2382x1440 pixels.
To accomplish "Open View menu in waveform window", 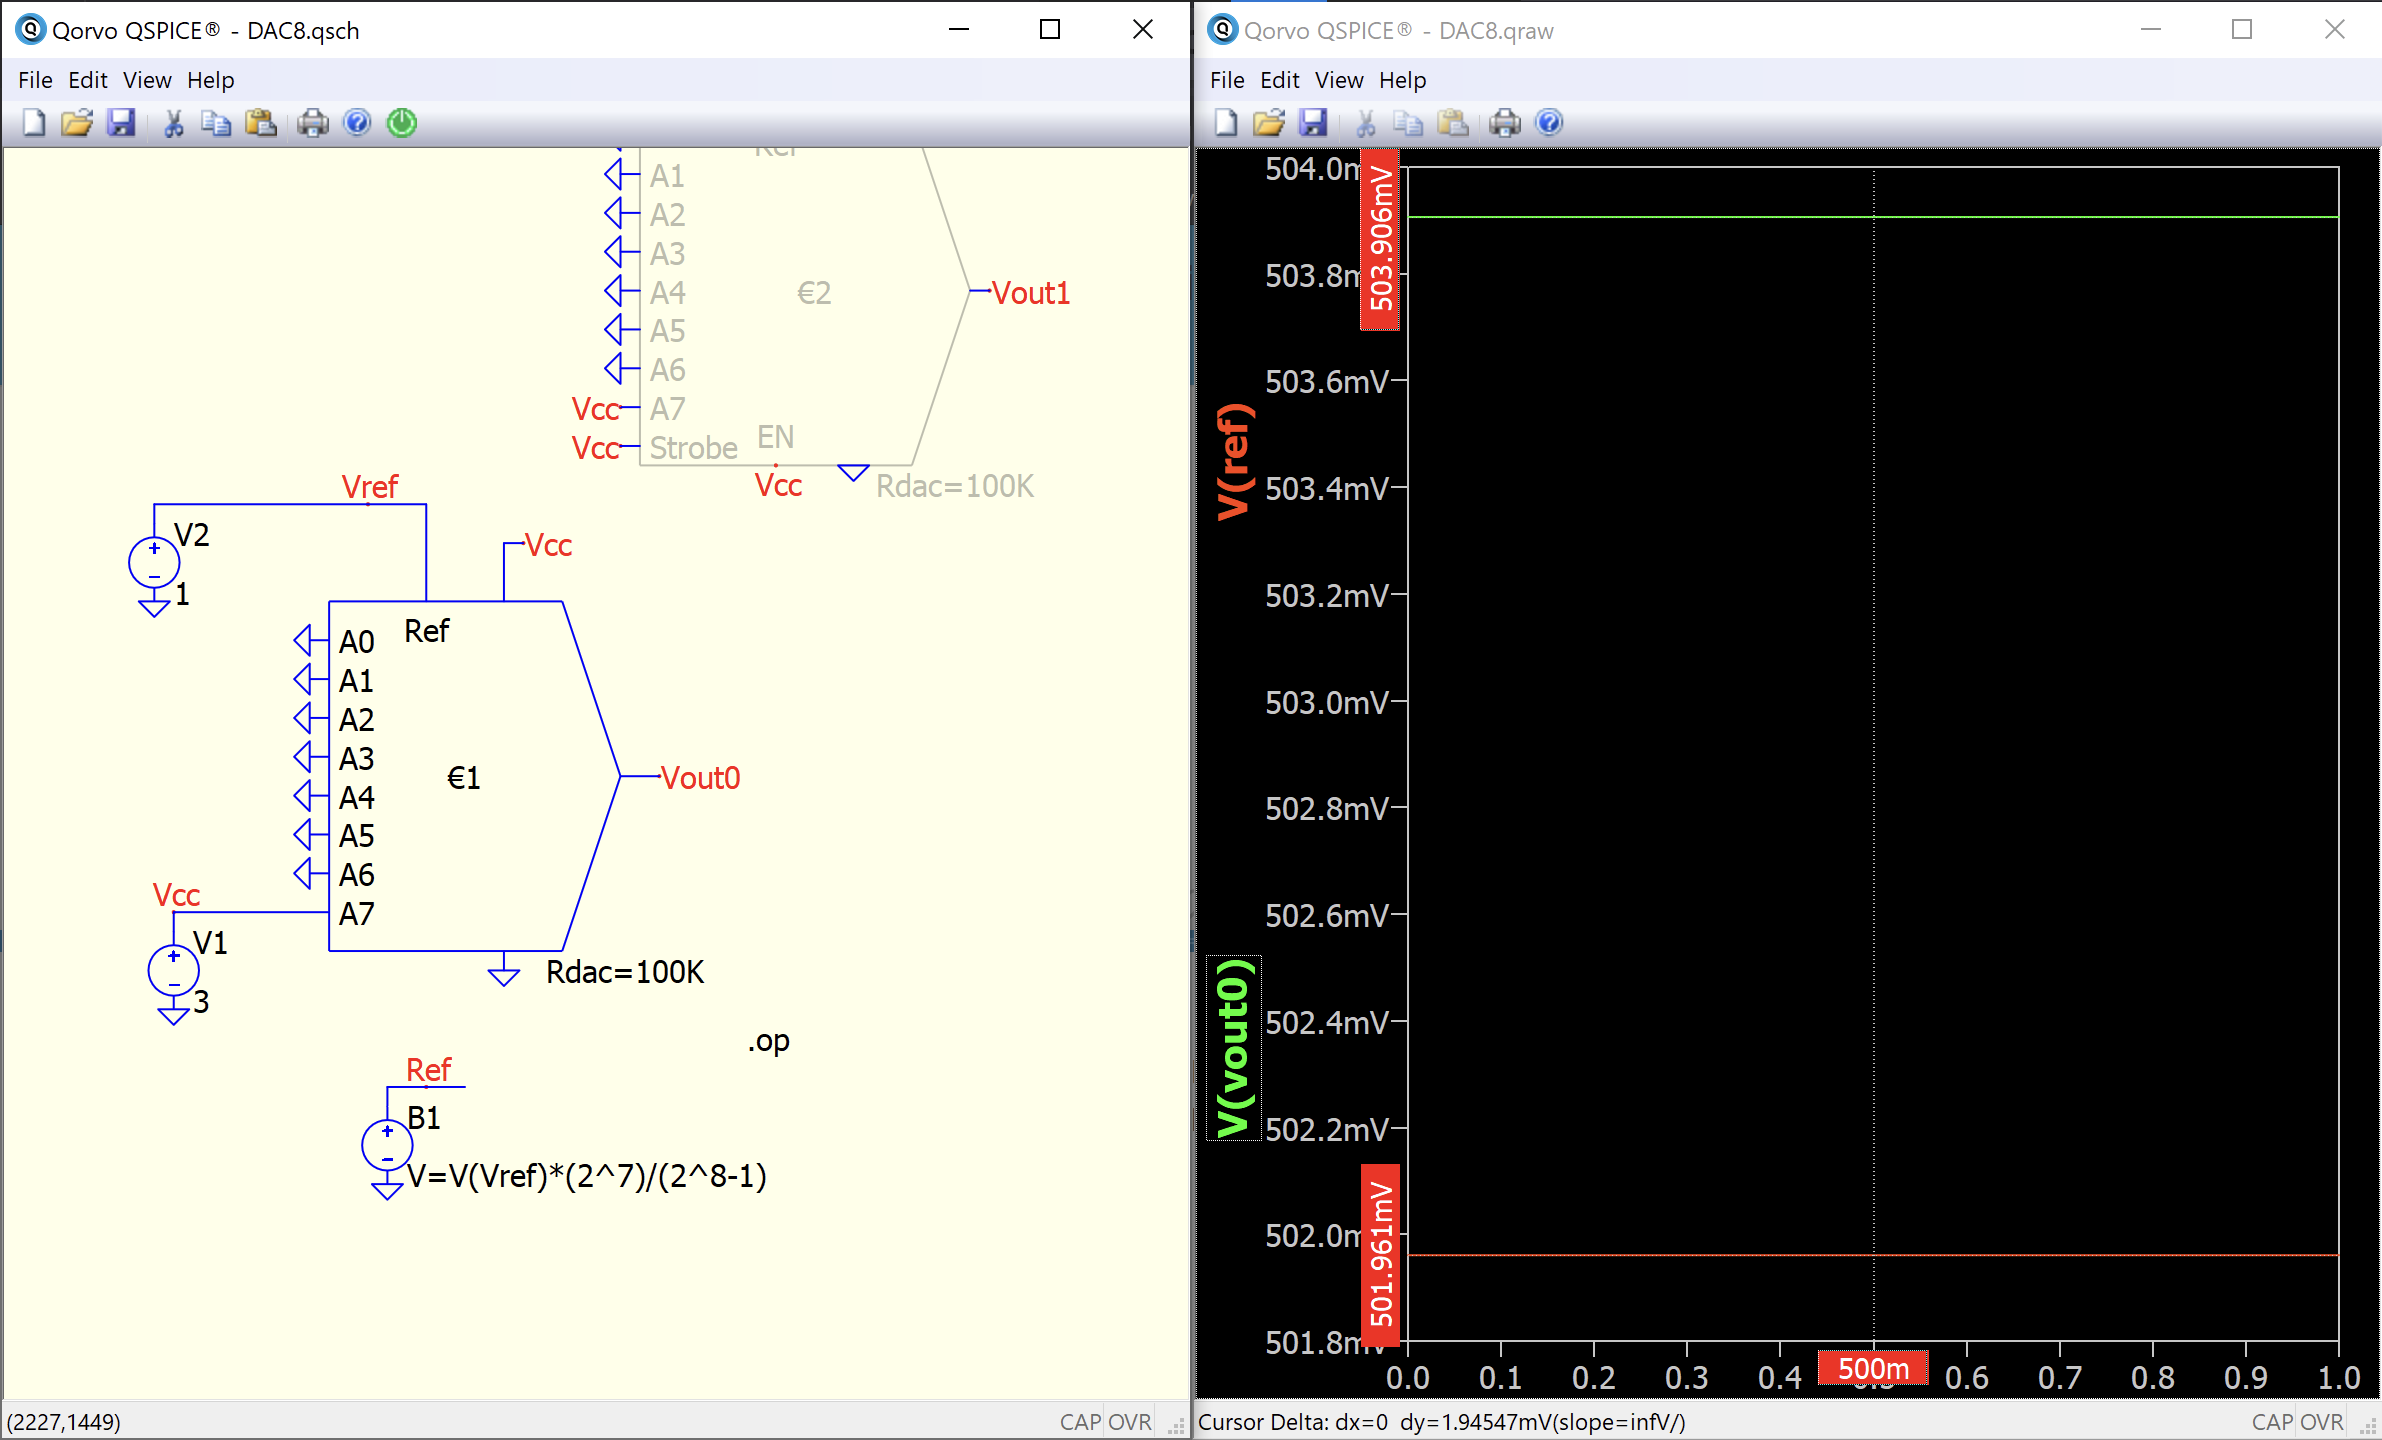I will (1338, 80).
